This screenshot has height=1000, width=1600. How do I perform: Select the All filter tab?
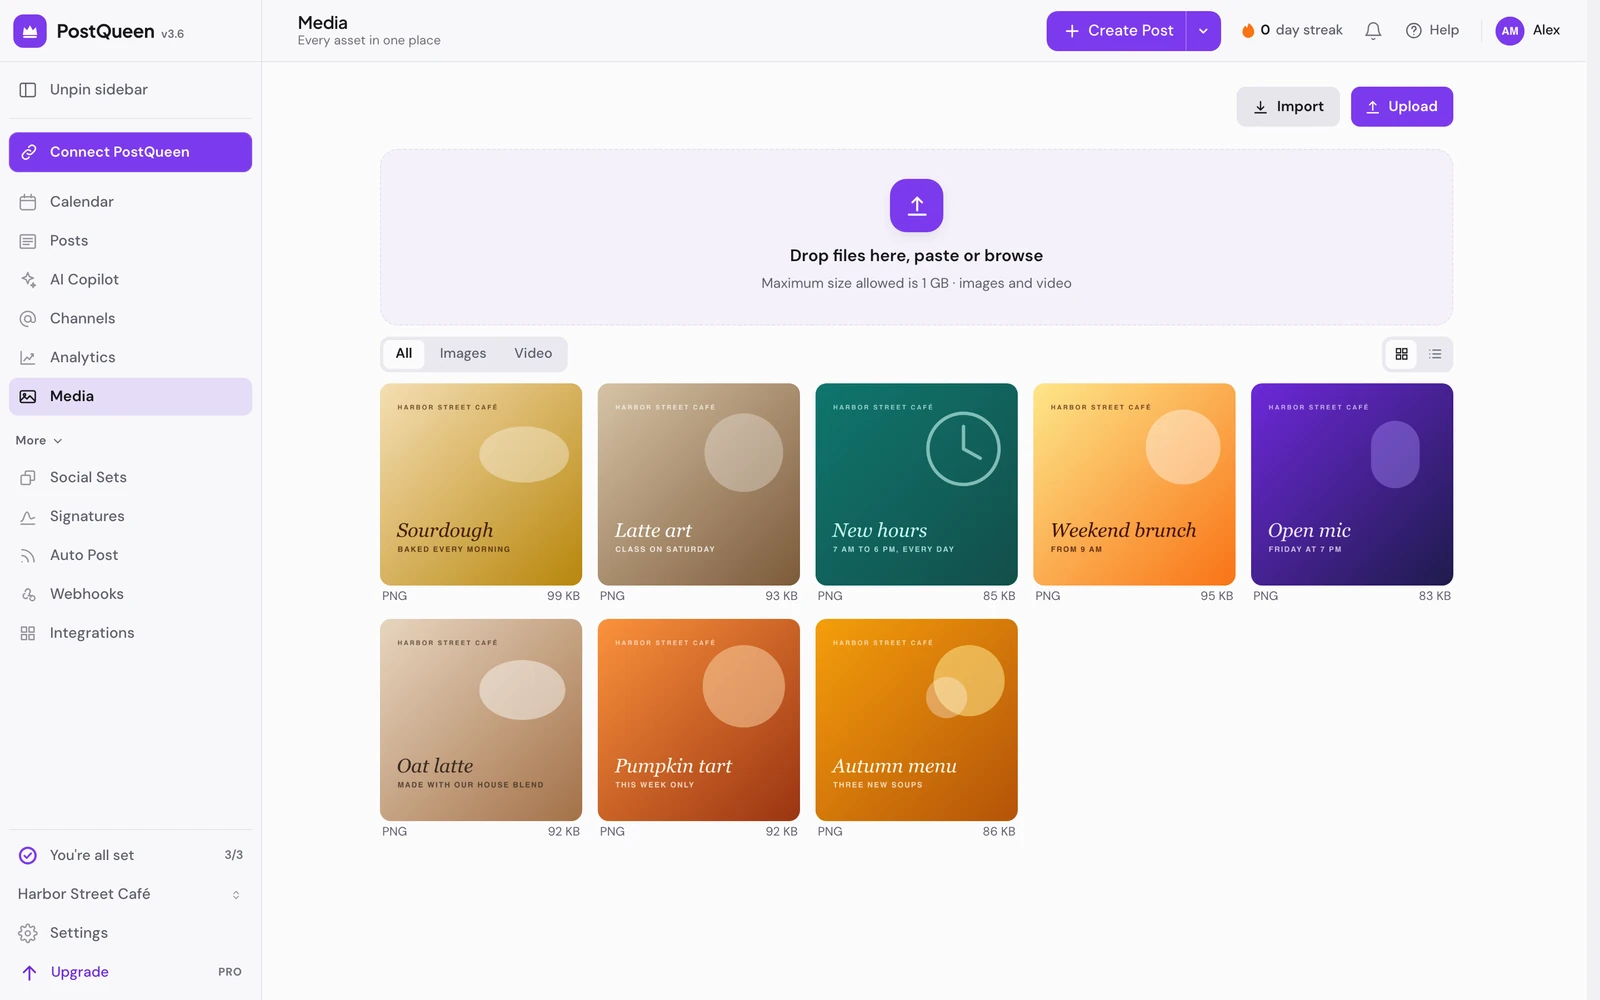coord(404,353)
